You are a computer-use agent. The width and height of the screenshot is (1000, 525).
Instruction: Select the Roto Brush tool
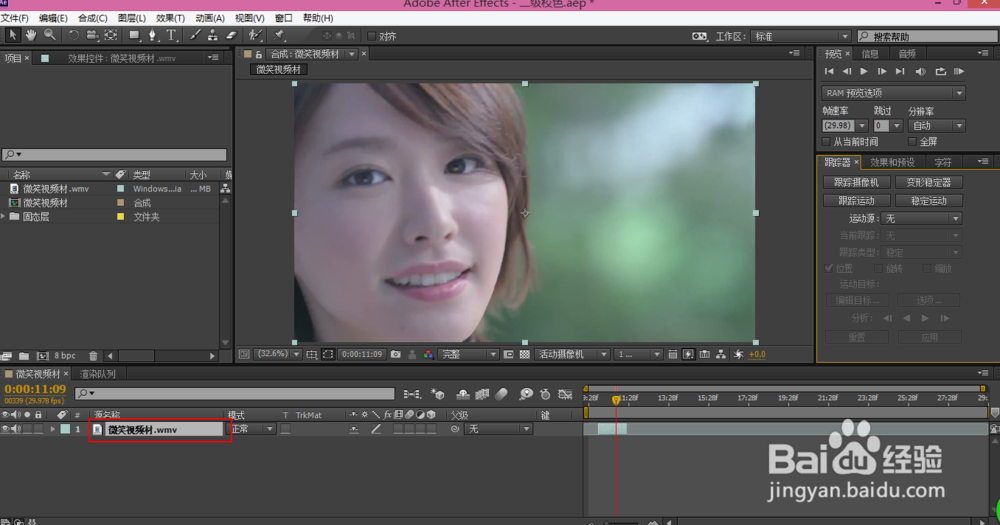[255, 35]
